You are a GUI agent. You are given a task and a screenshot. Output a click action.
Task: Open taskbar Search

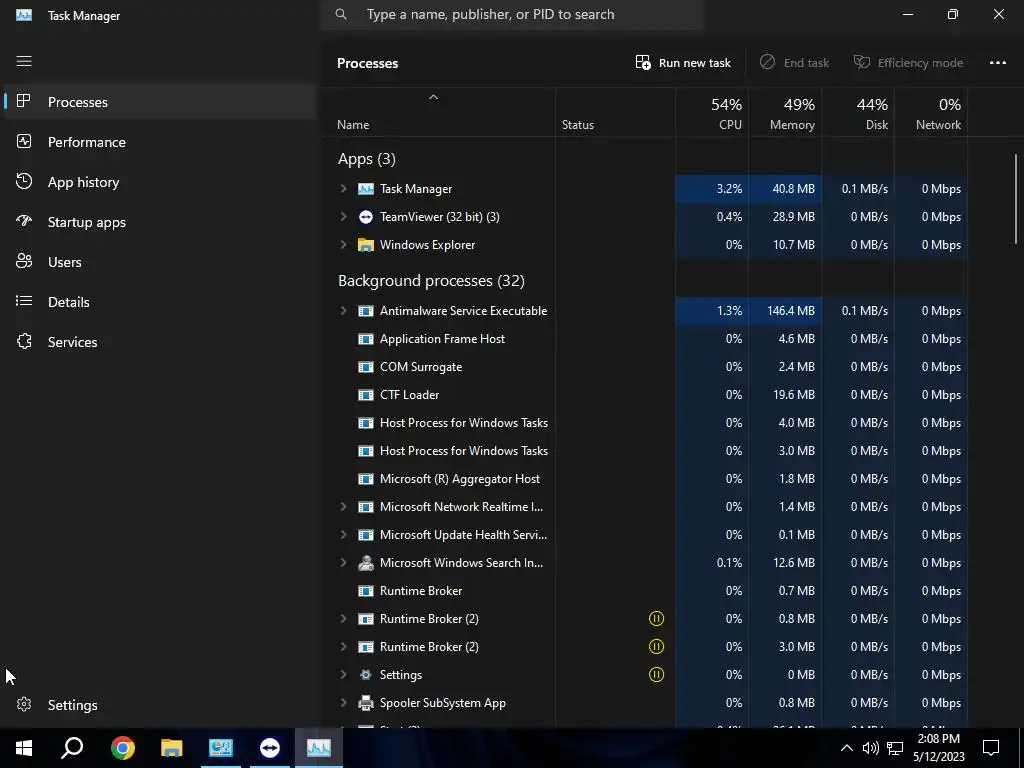coord(72,748)
